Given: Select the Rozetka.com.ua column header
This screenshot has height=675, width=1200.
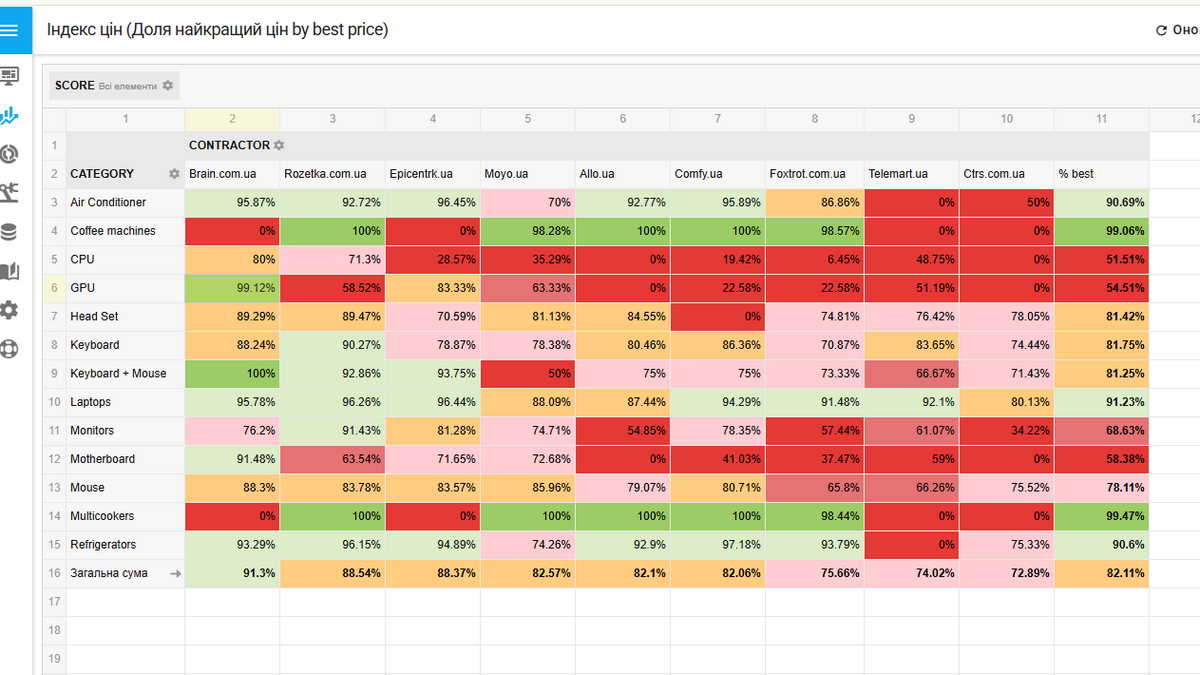Looking at the screenshot, I should click(x=325, y=174).
